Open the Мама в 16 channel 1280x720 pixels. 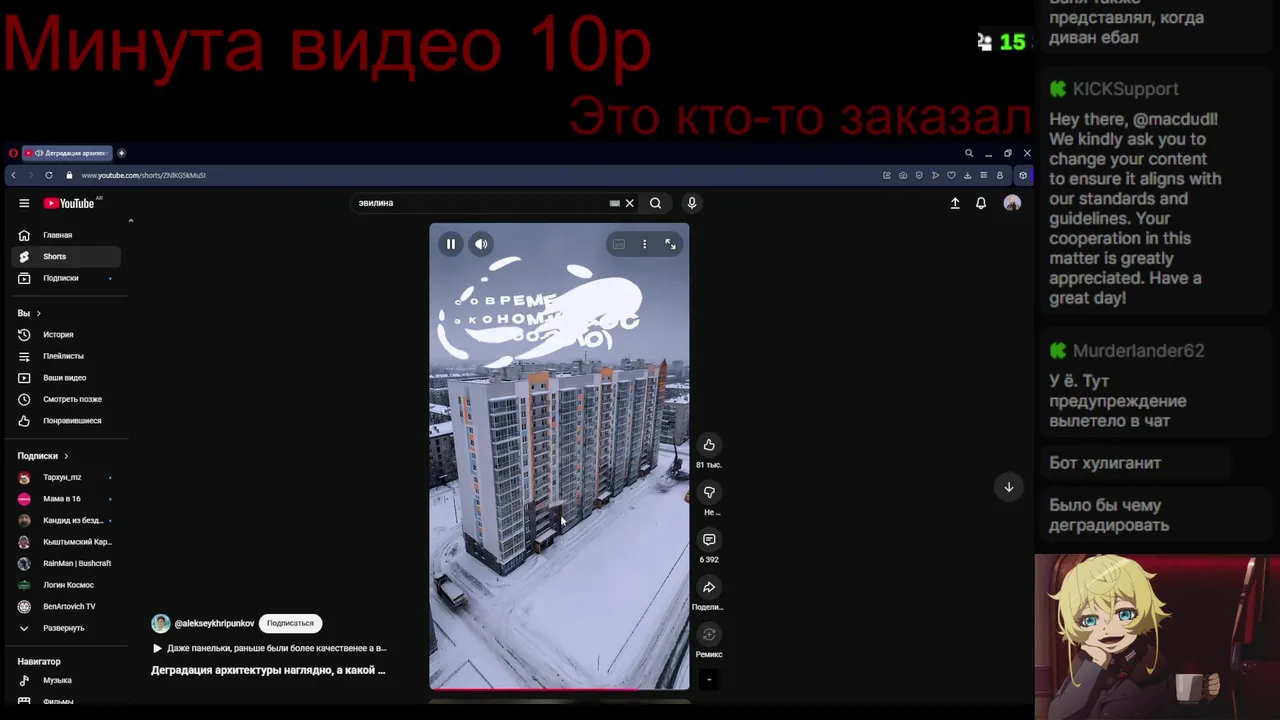pyautogui.click(x=66, y=499)
